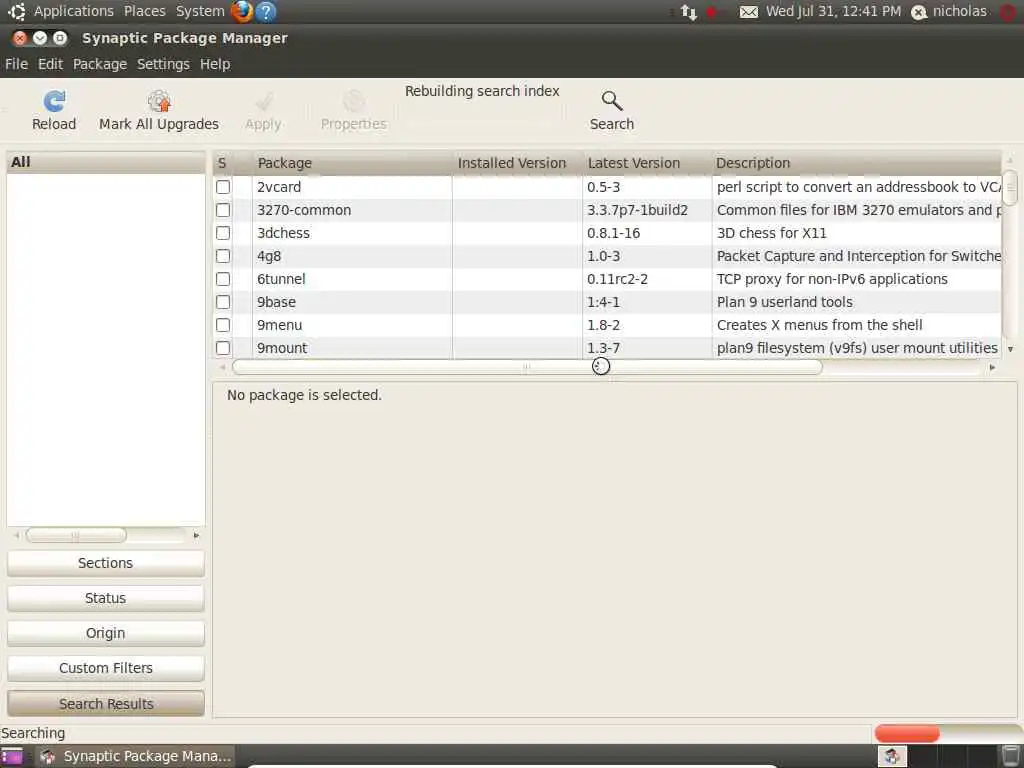Tick the checkbox for 9menu
This screenshot has width=1024, height=768.
[x=223, y=325]
